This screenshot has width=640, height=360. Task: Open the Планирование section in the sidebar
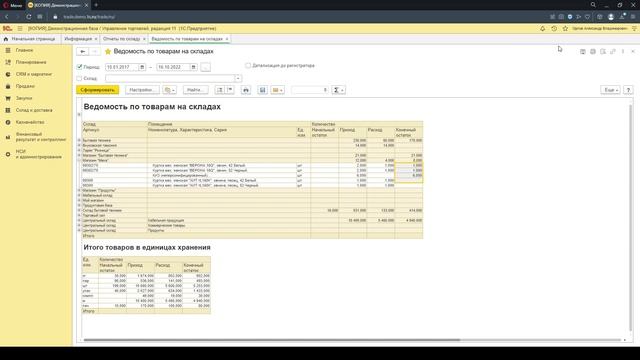coord(31,62)
